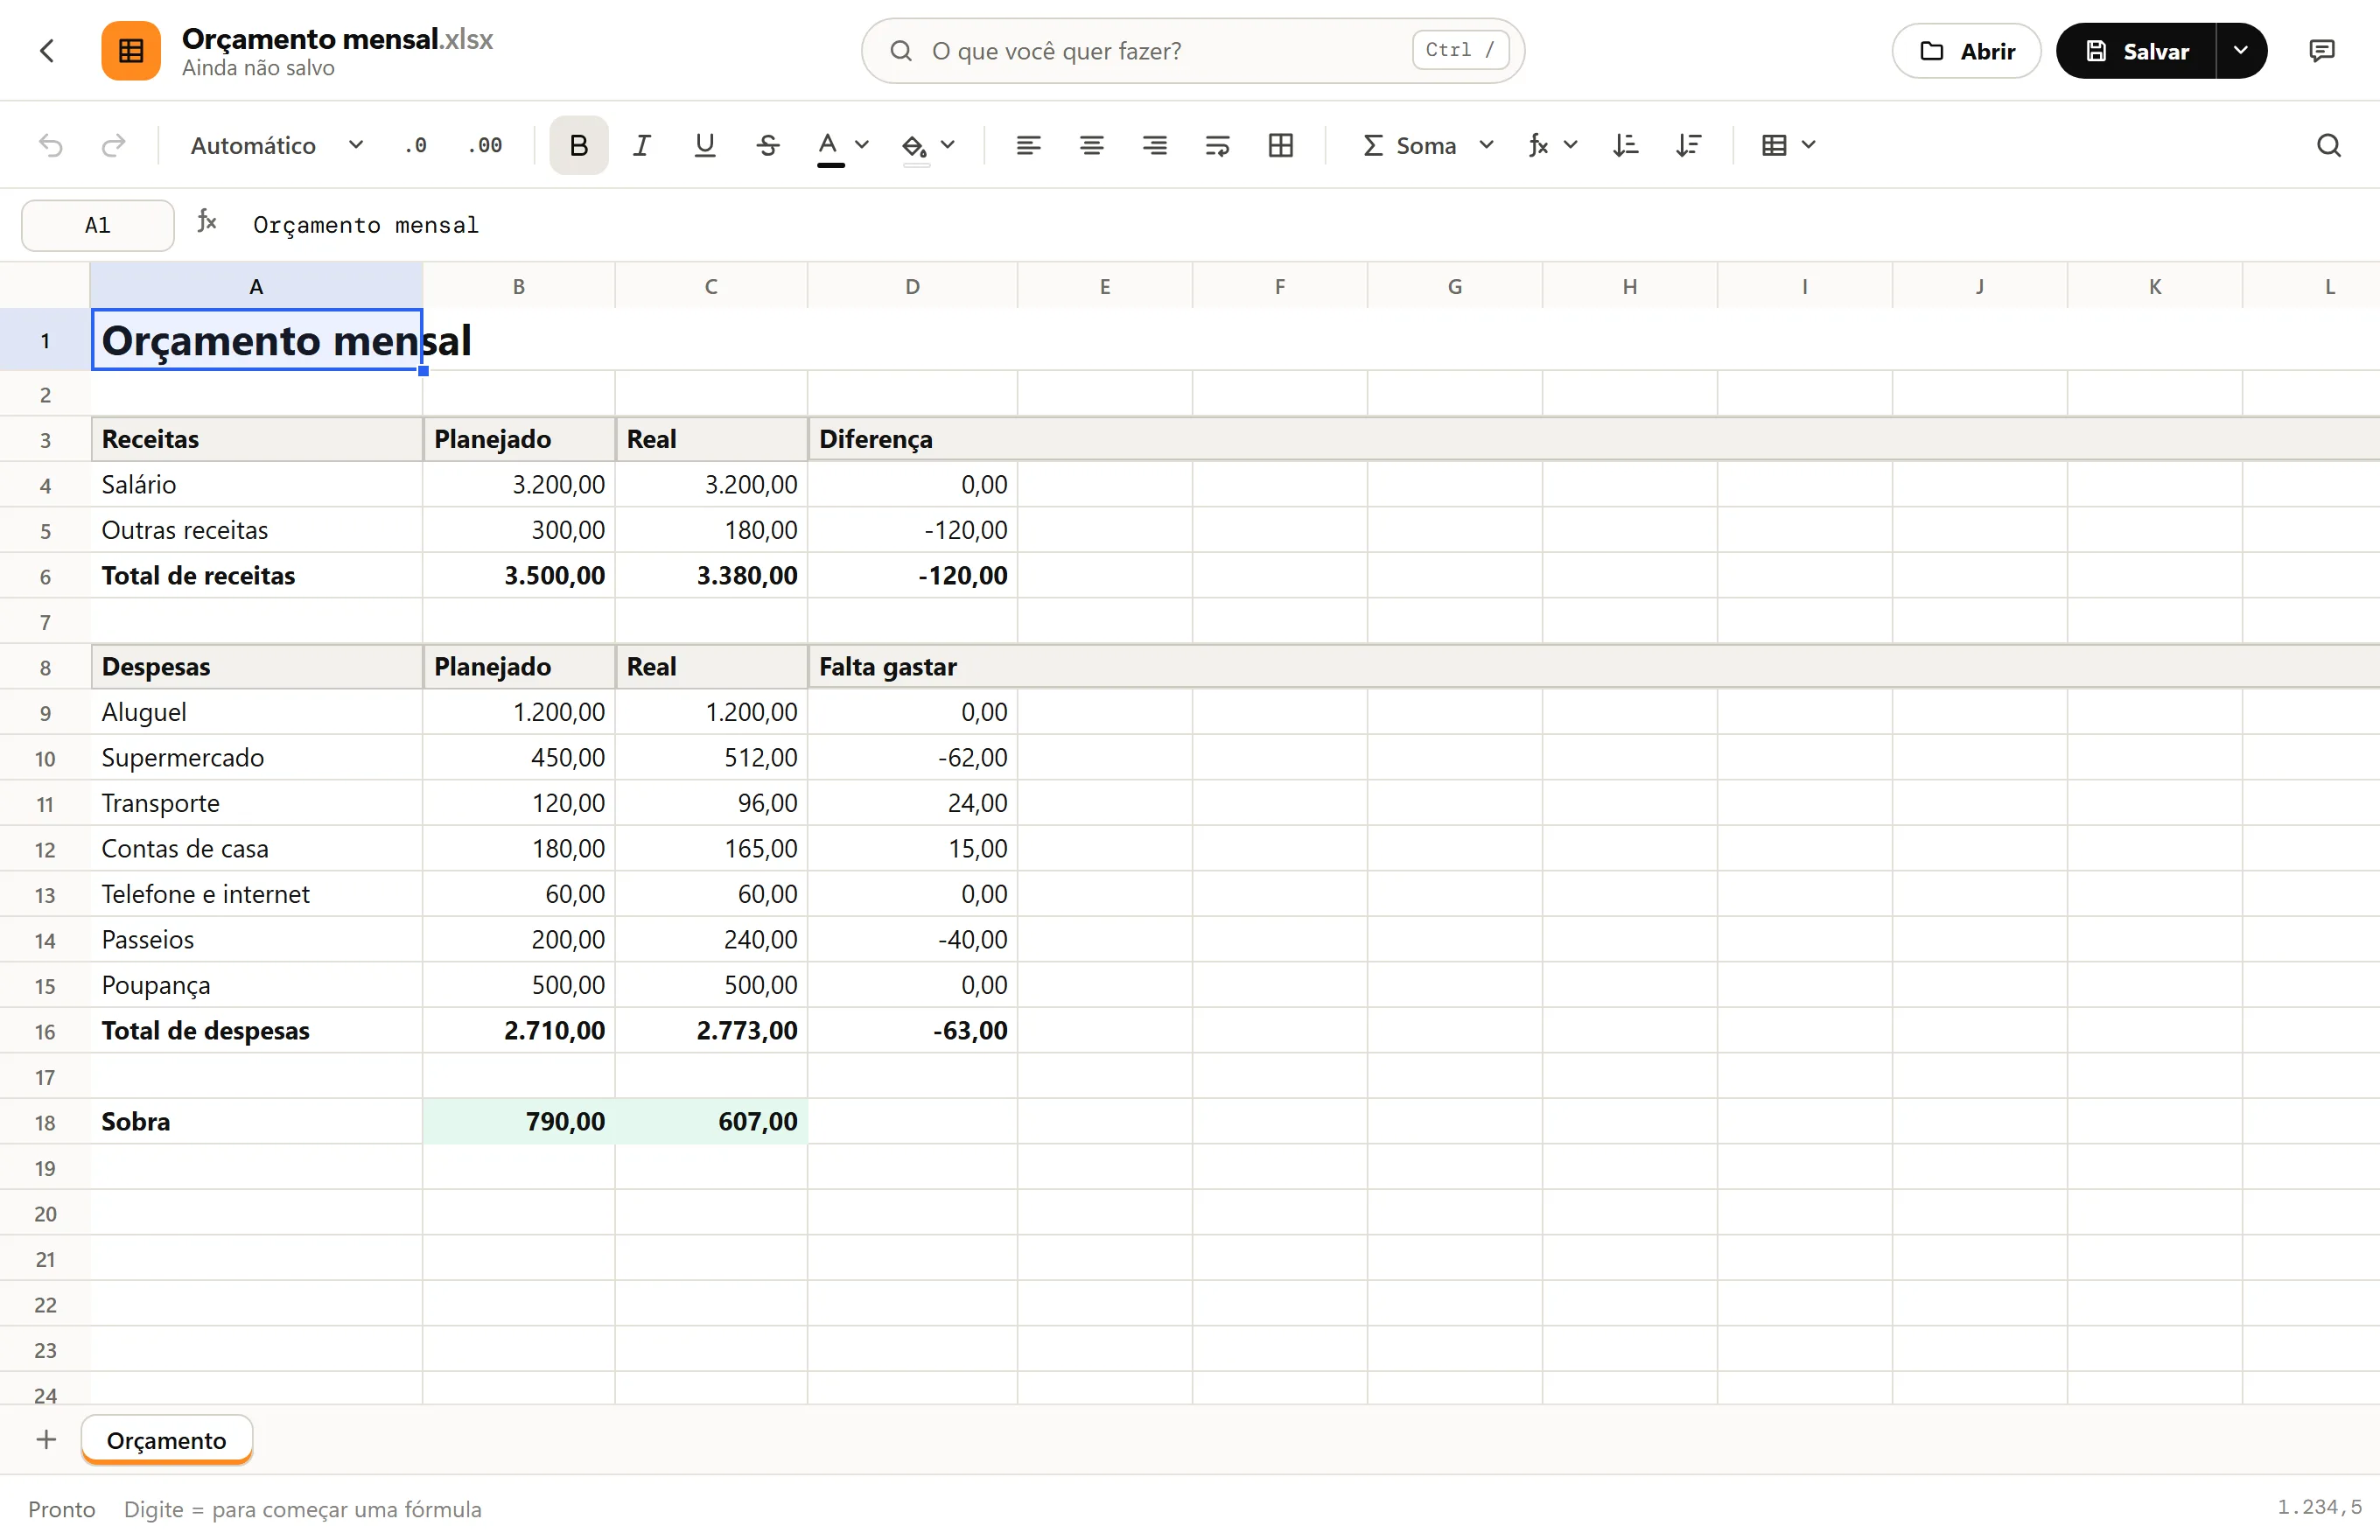This screenshot has height=1540, width=2380.
Task: Click the 'Total de despesas' cell
Action: click(256, 1031)
